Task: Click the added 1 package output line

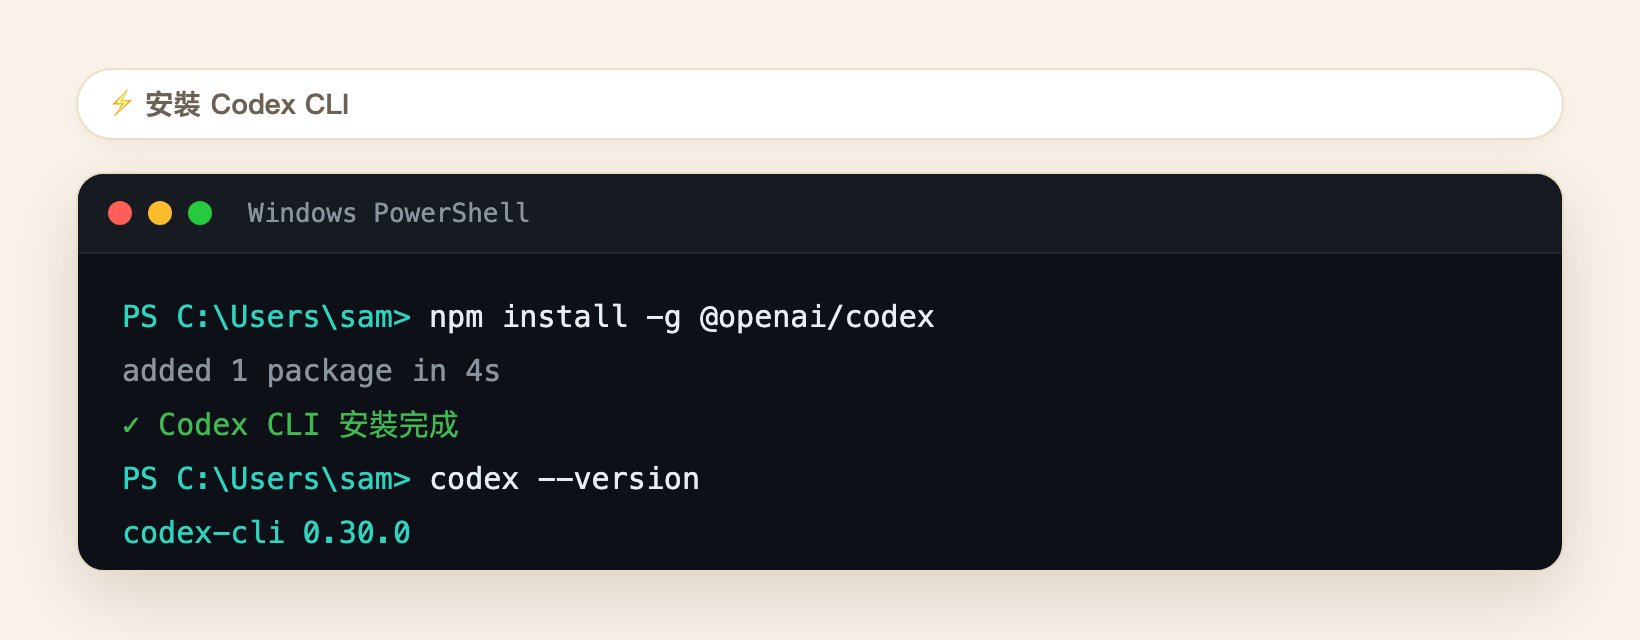Action: click(311, 371)
